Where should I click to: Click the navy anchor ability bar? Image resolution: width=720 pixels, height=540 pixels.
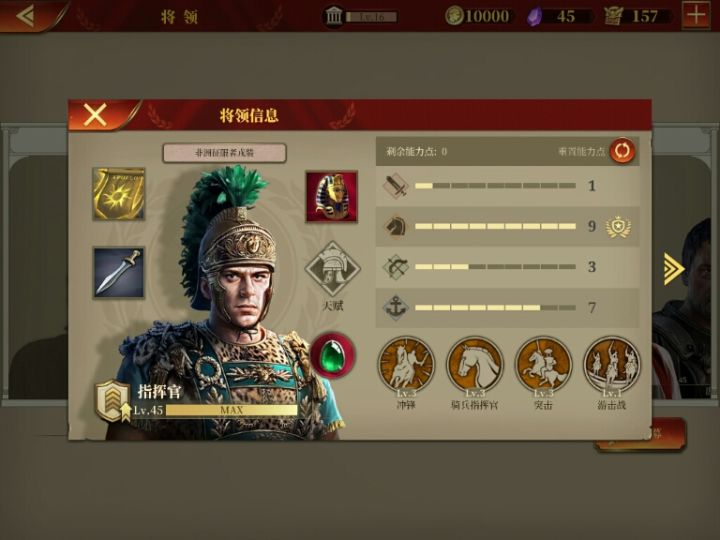click(x=495, y=308)
